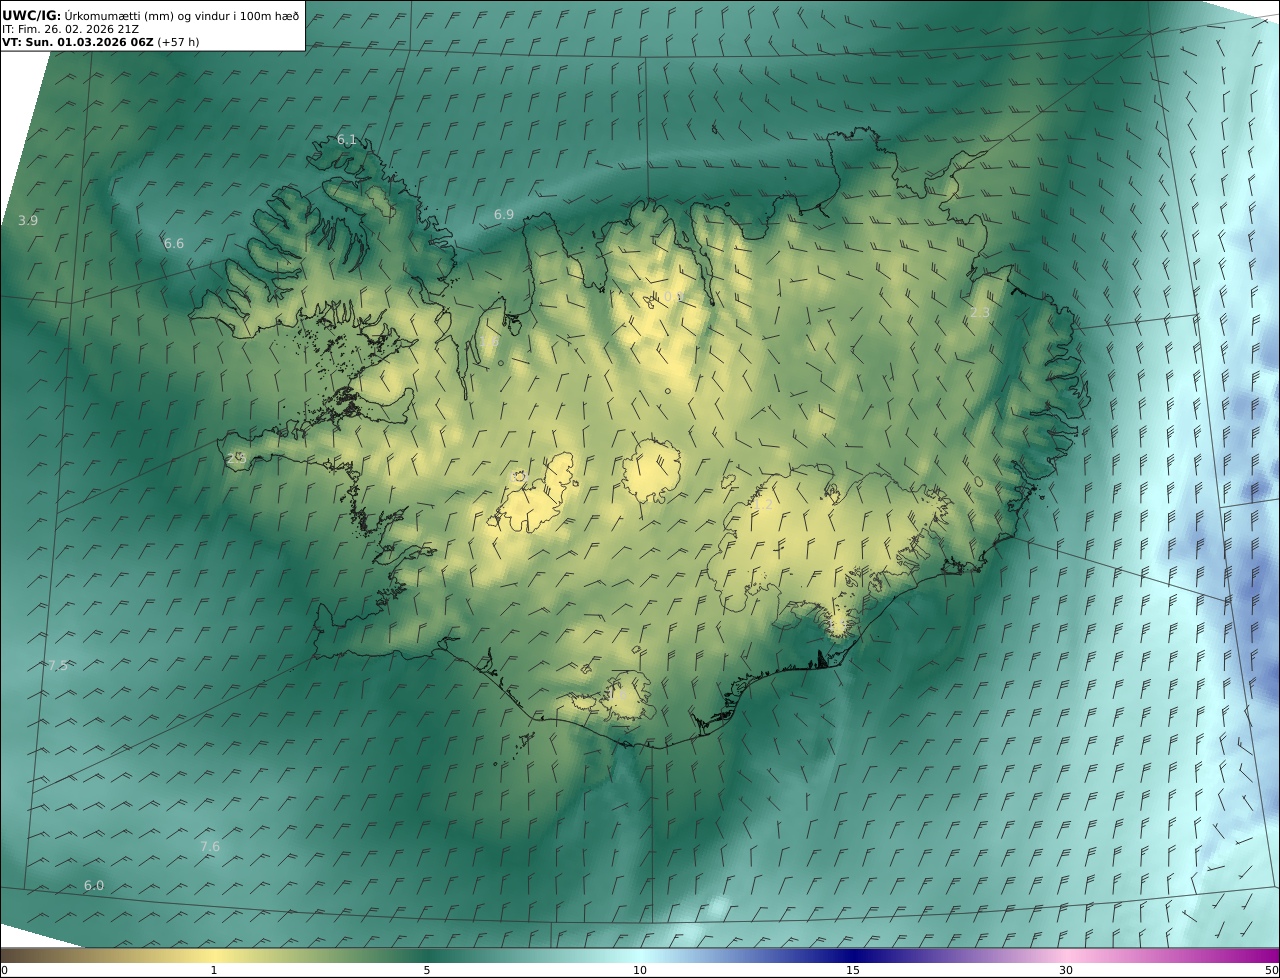Click colorbar tick label 10
The image size is (1280, 978).
point(640,970)
